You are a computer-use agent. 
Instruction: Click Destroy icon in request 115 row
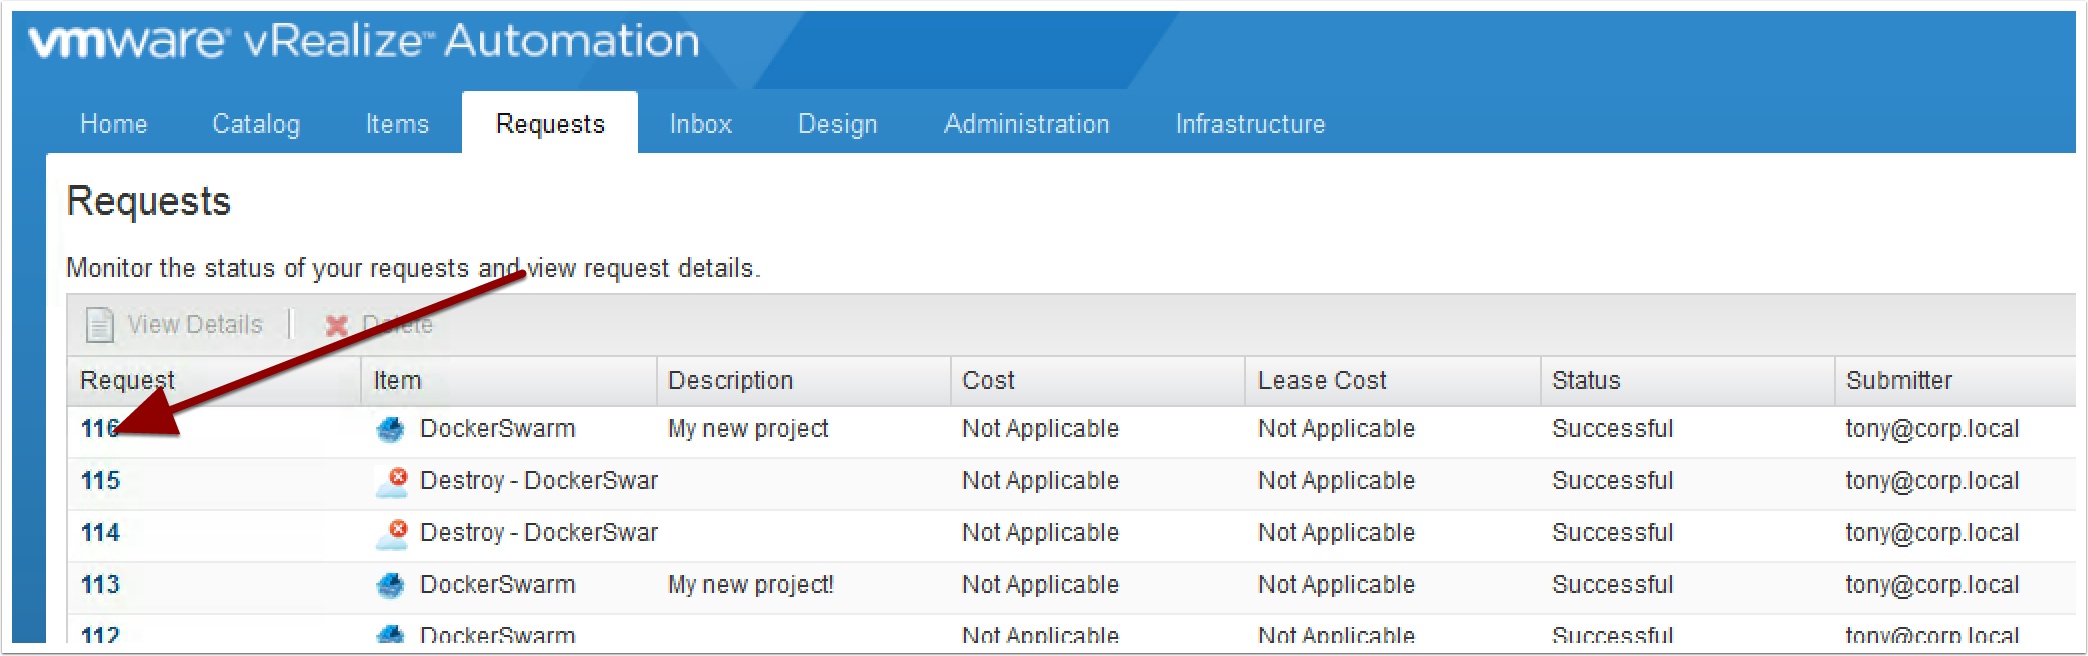[x=392, y=482]
